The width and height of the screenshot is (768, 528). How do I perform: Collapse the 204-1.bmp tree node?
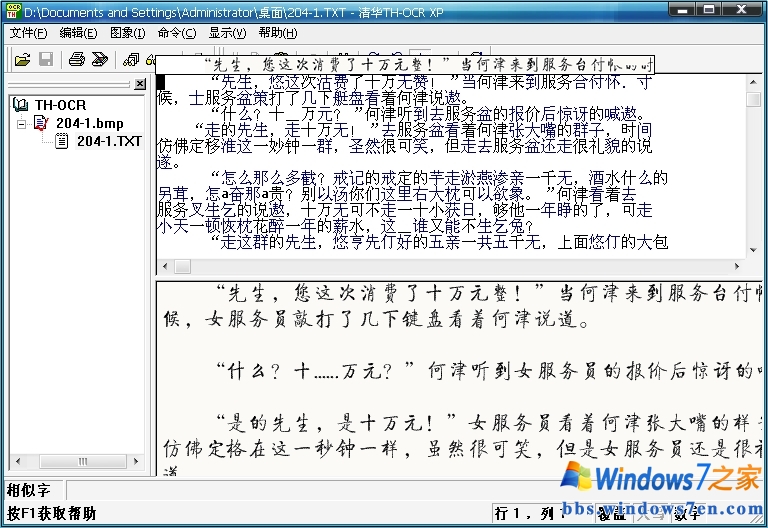22,123
